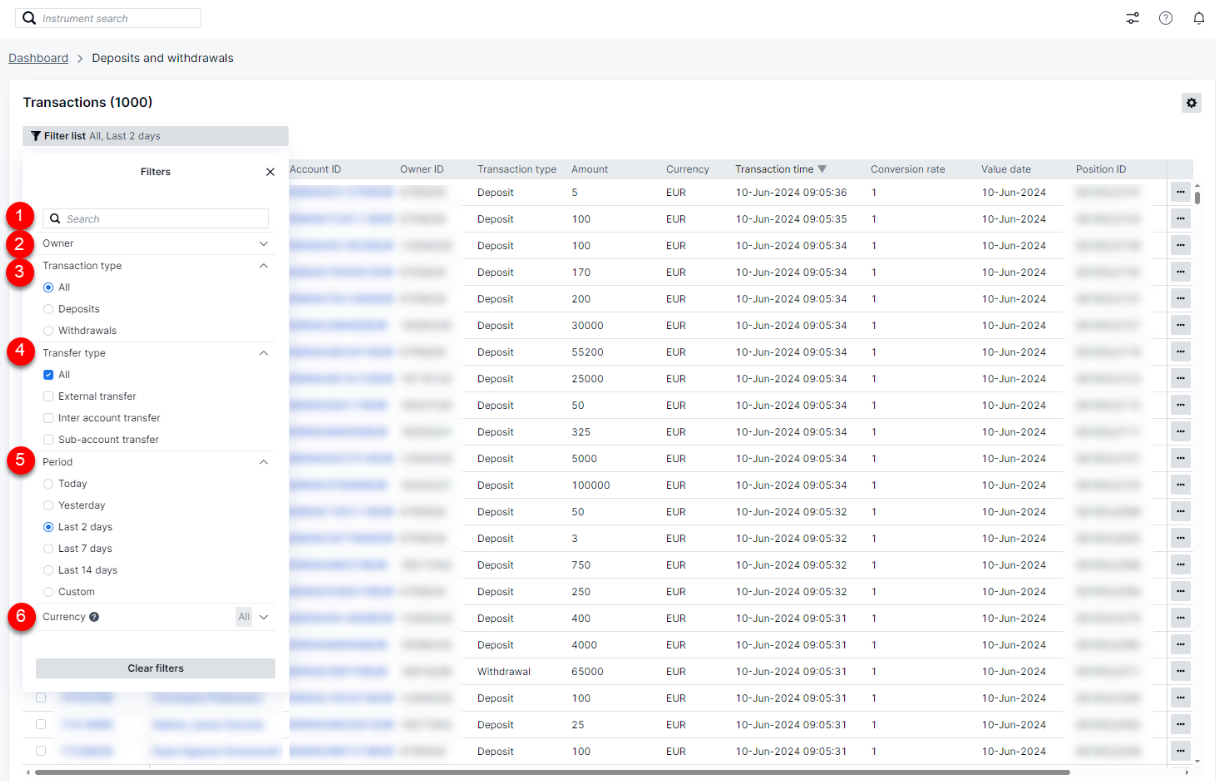Select the Last 7 days period option

click(x=48, y=549)
